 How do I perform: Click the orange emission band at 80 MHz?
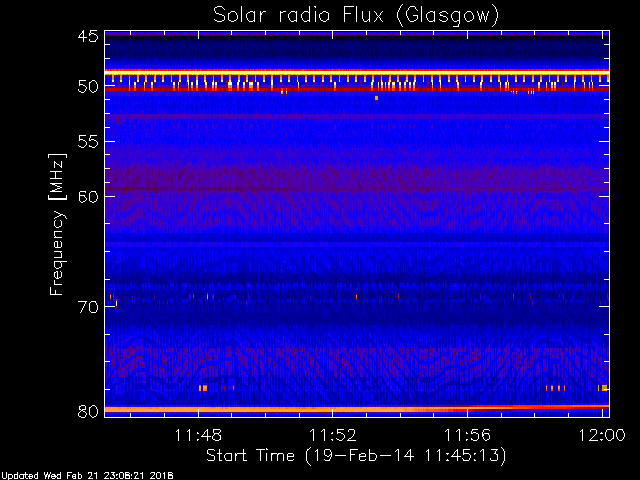click(x=357, y=409)
